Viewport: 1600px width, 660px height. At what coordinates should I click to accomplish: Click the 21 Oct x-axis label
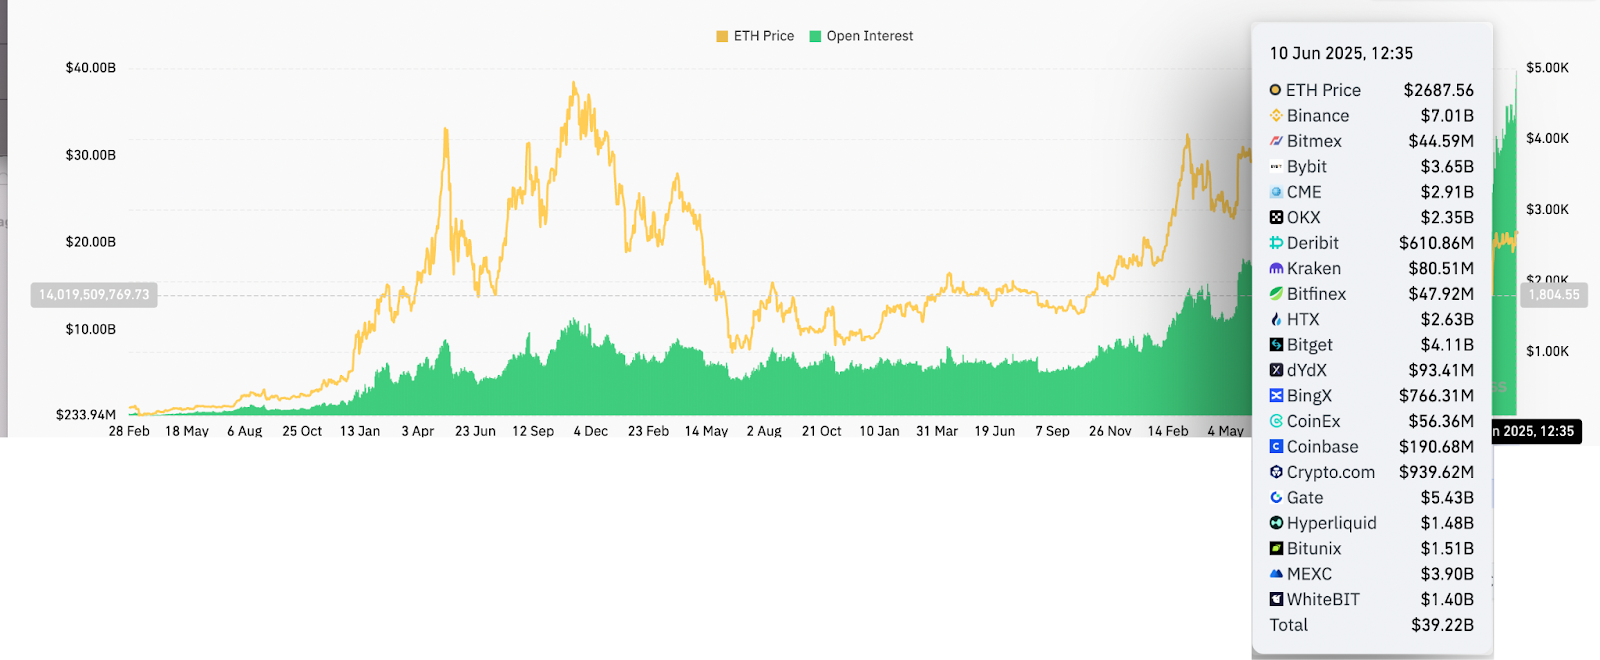tap(822, 431)
